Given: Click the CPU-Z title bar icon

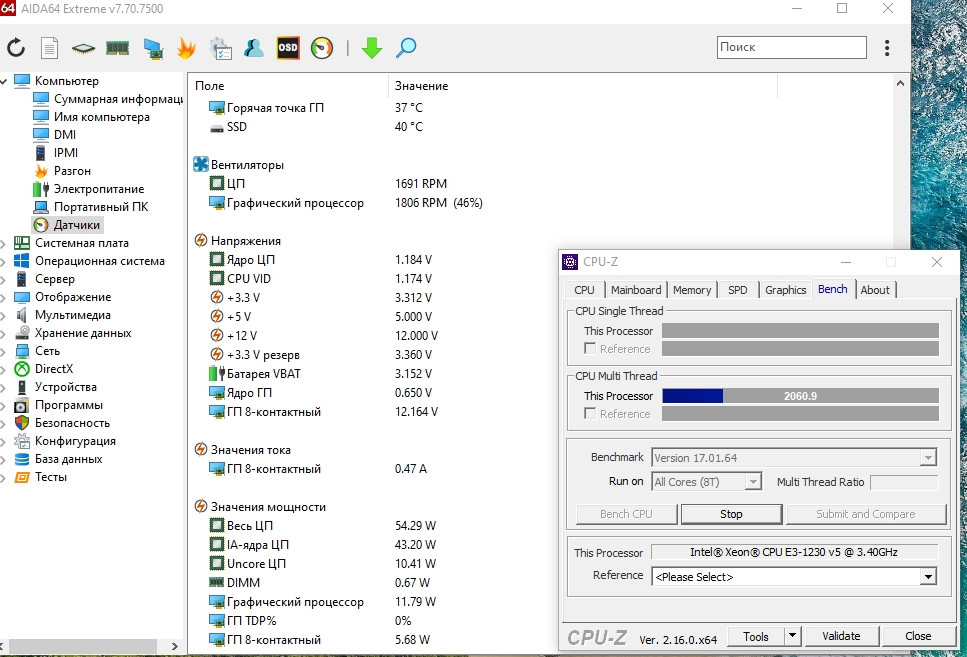Looking at the screenshot, I should click(x=570, y=262).
